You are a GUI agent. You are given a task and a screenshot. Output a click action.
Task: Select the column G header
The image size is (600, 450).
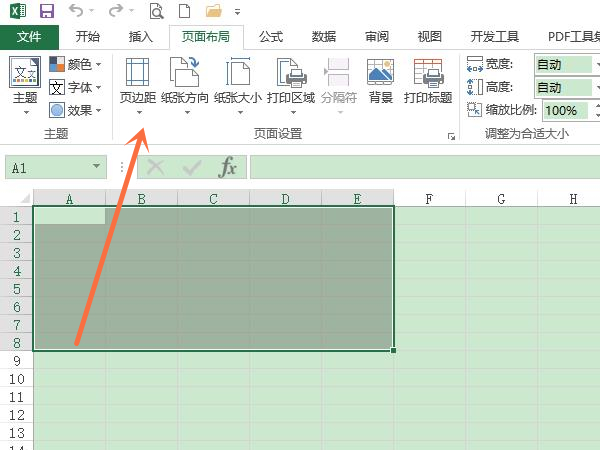pos(501,198)
